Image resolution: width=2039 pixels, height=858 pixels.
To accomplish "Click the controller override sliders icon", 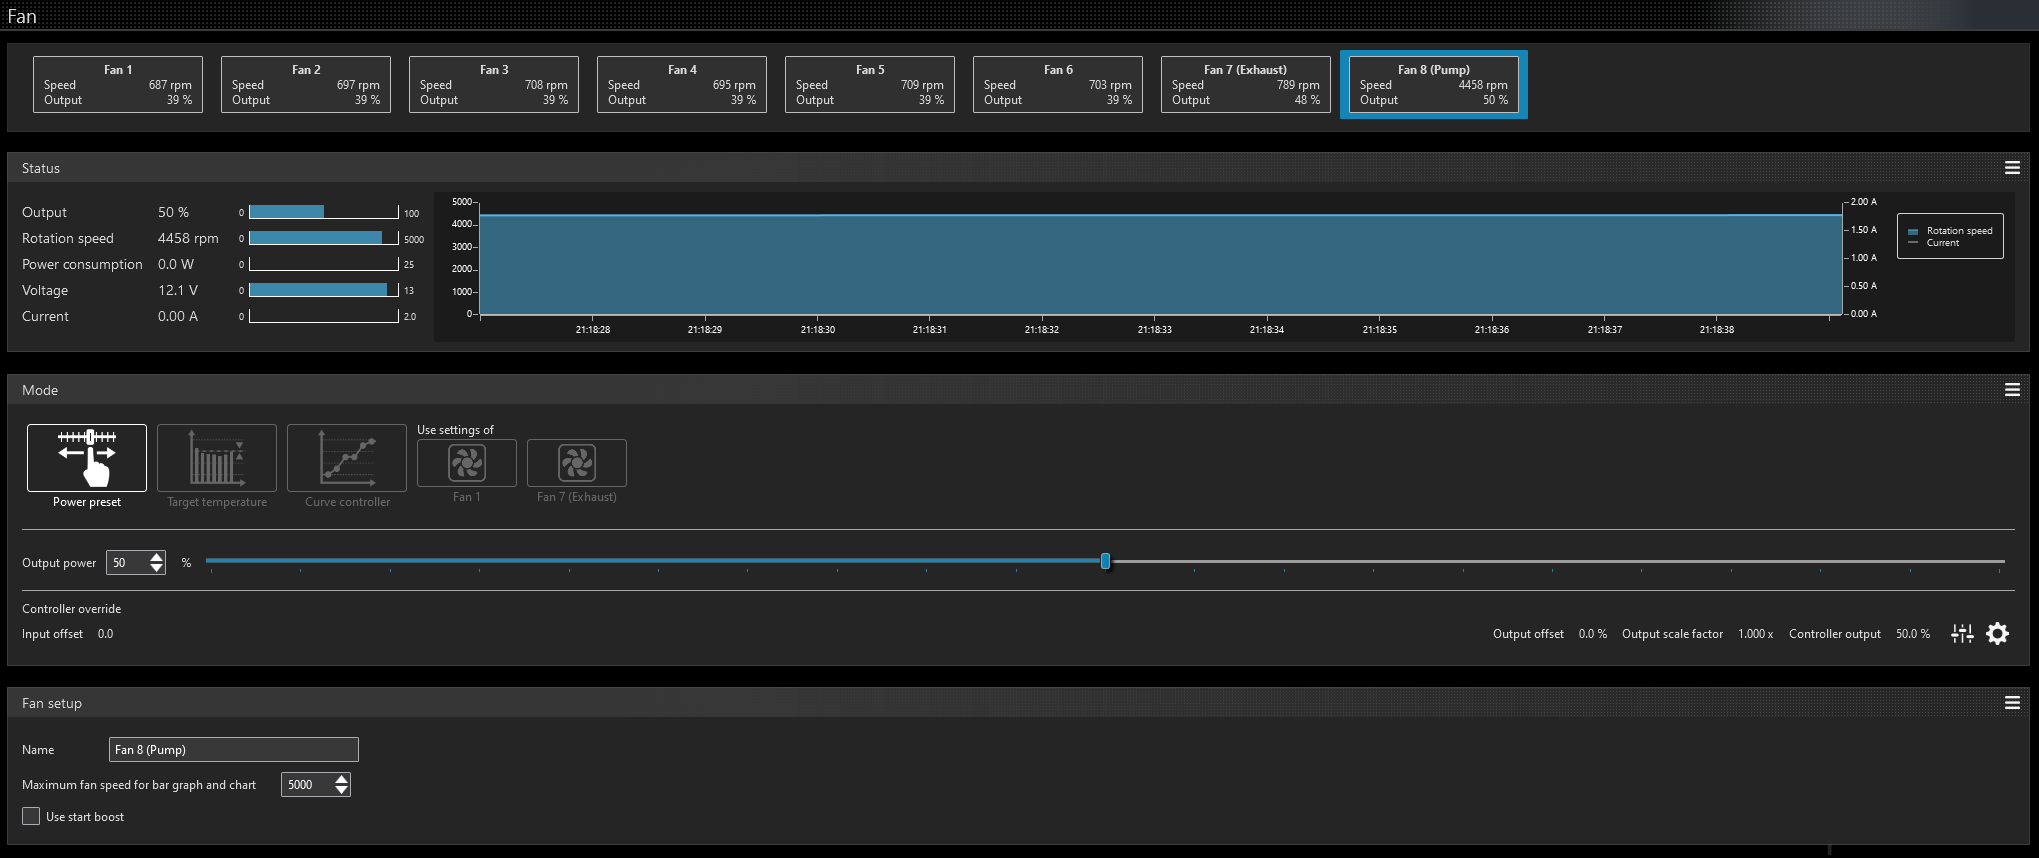I will pos(1962,634).
